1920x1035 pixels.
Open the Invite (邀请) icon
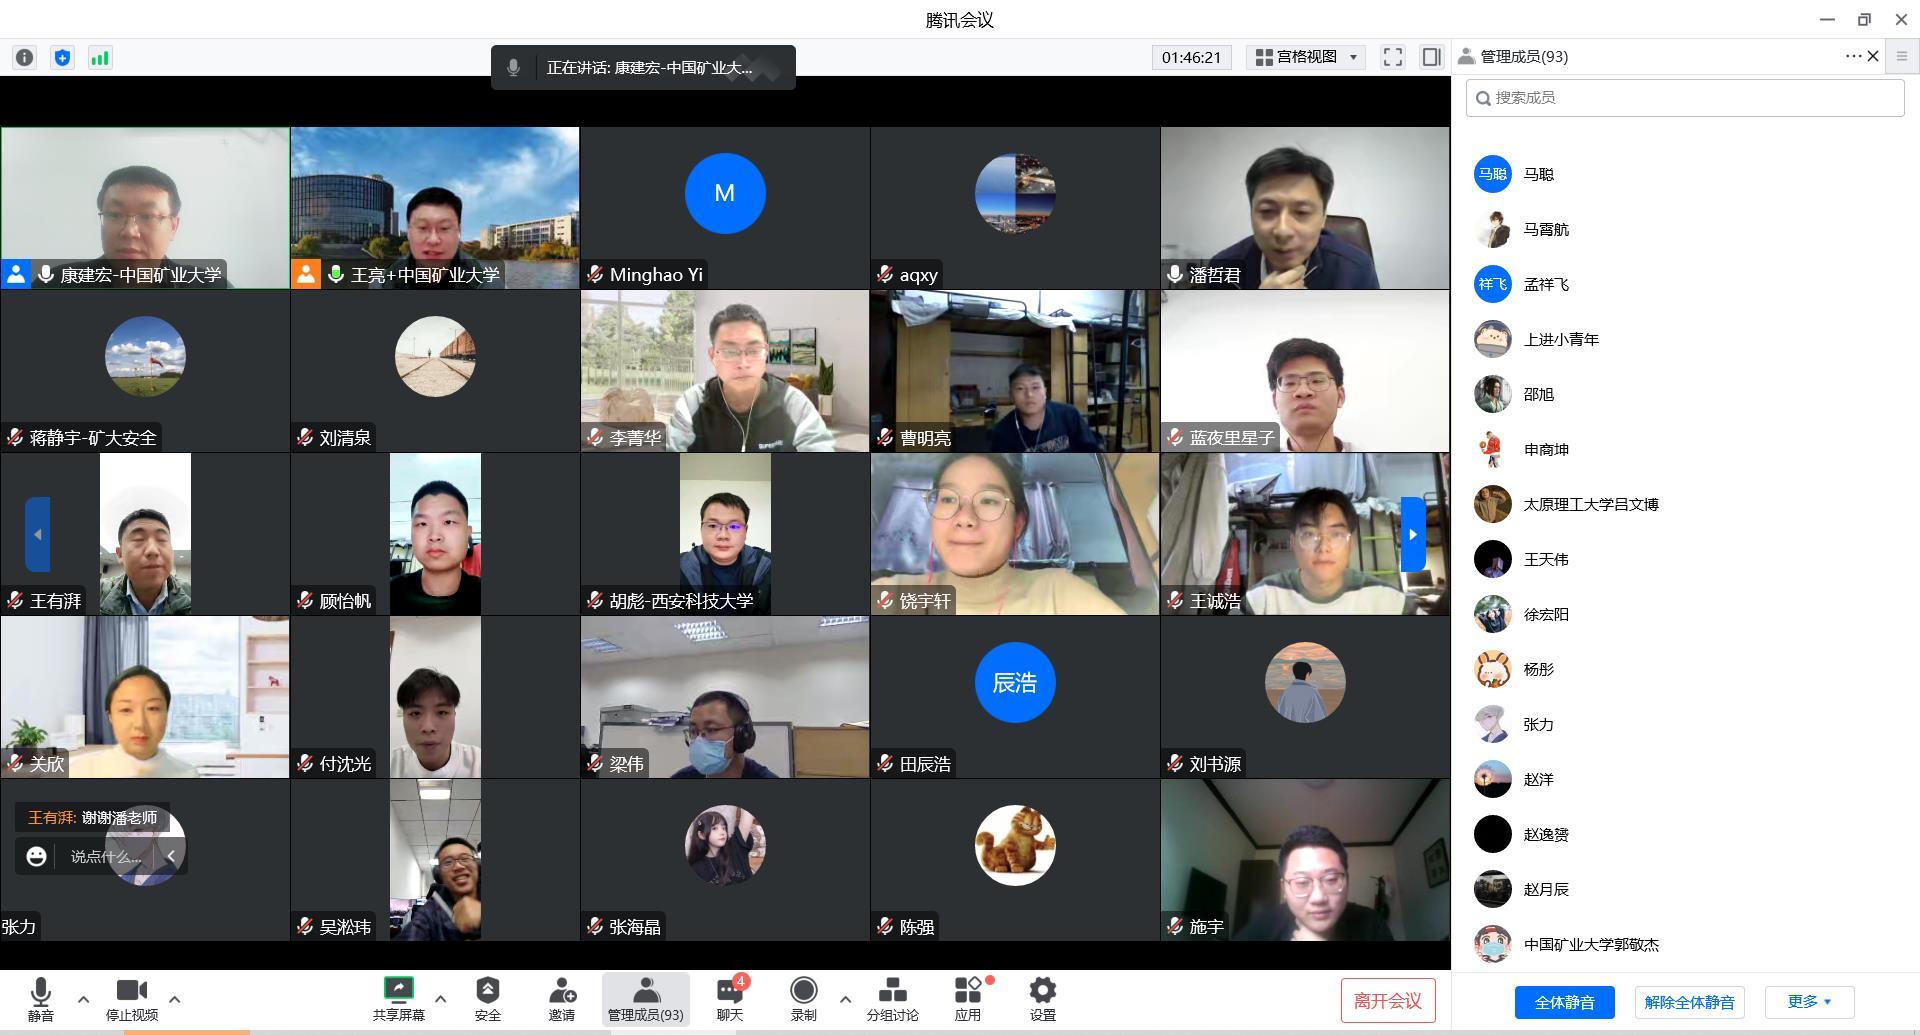pos(561,999)
